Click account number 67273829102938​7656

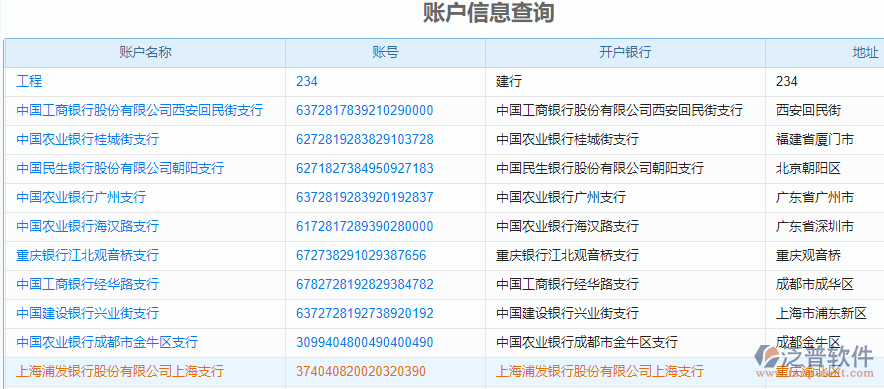pos(361,255)
